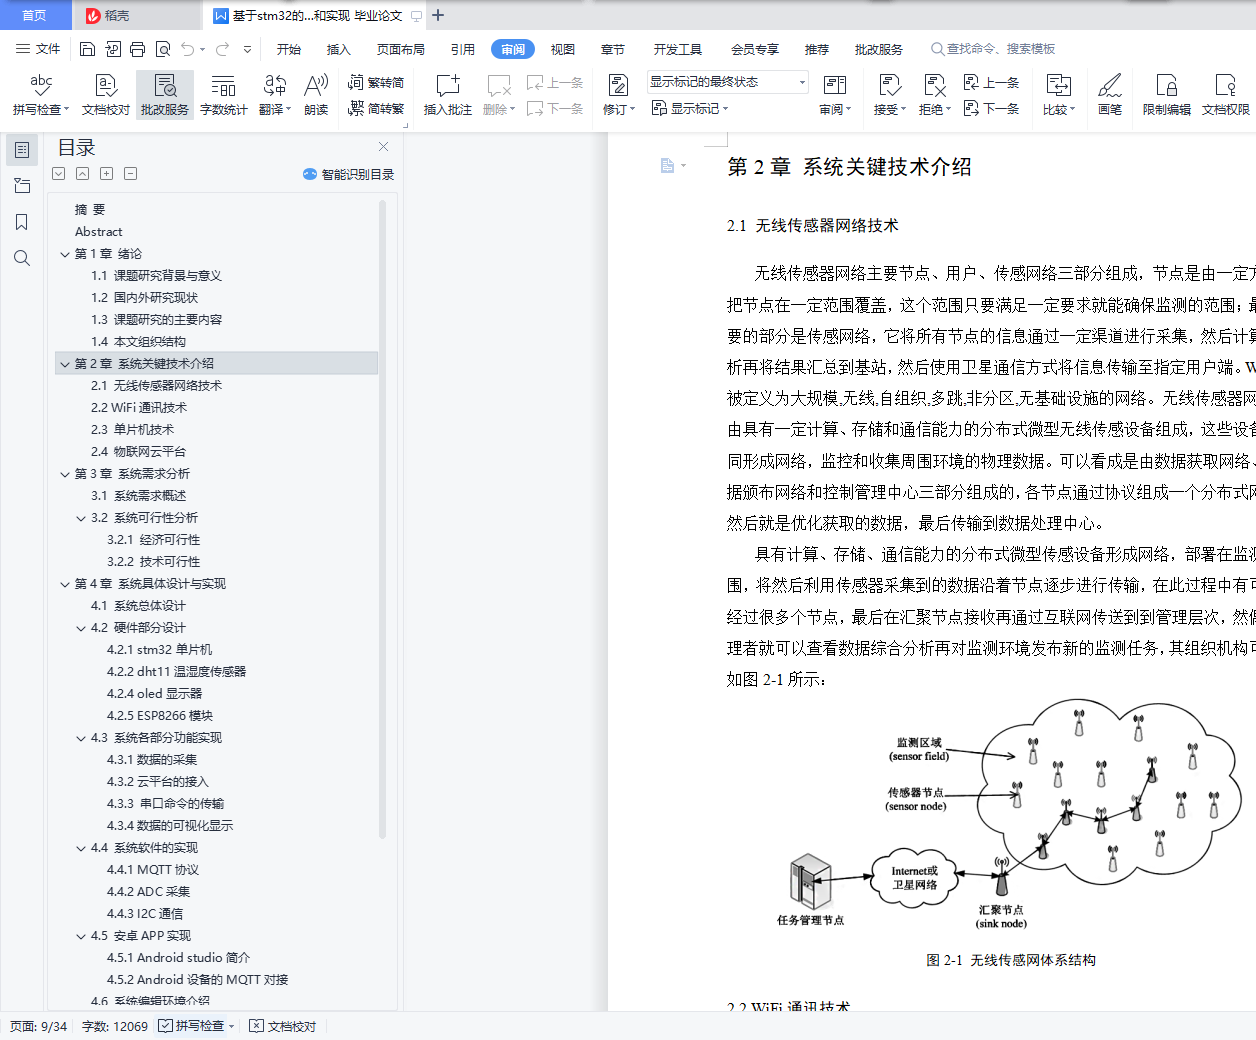The image size is (1256, 1040).
Task: Switch to the 开始 ribbon tab
Action: tap(289, 49)
